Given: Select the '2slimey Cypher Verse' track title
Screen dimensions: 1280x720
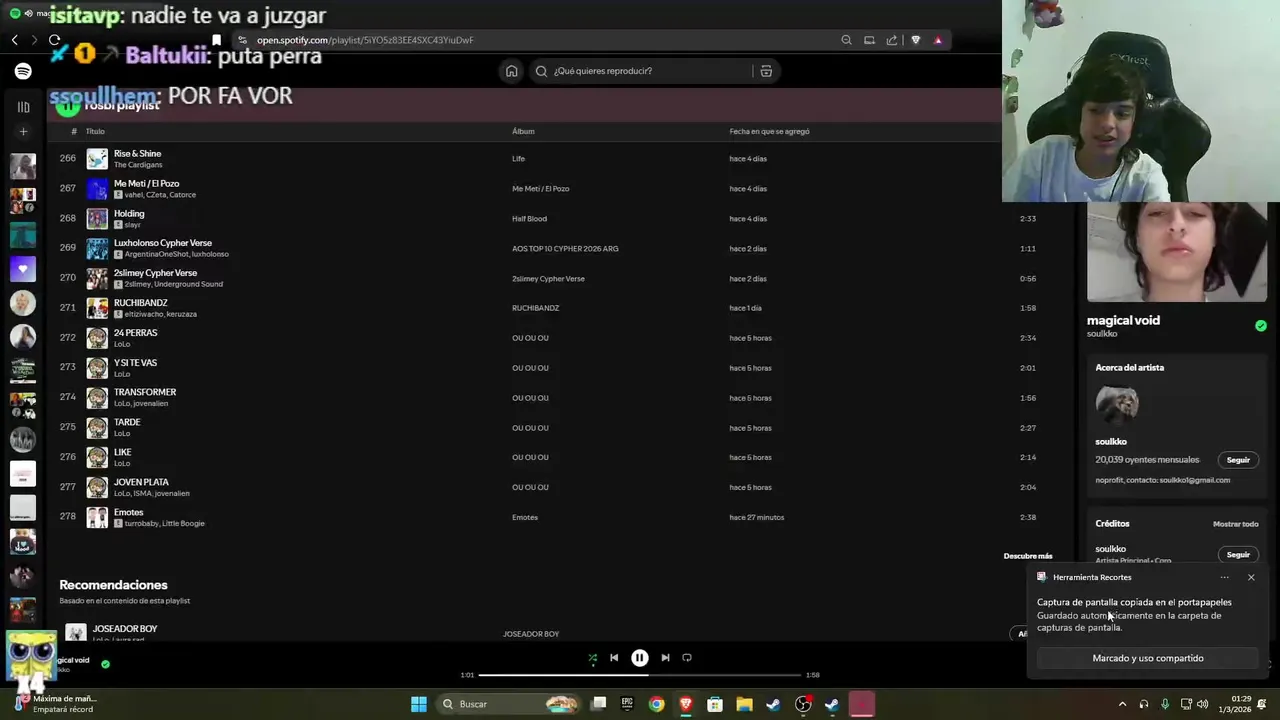Looking at the screenshot, I should point(155,273).
